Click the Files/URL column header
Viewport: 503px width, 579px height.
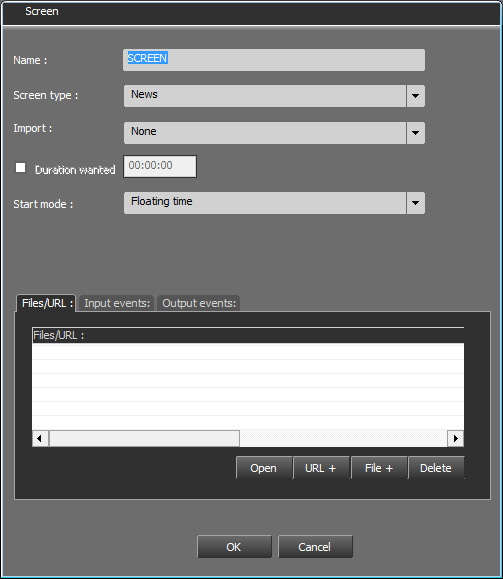(x=248, y=335)
